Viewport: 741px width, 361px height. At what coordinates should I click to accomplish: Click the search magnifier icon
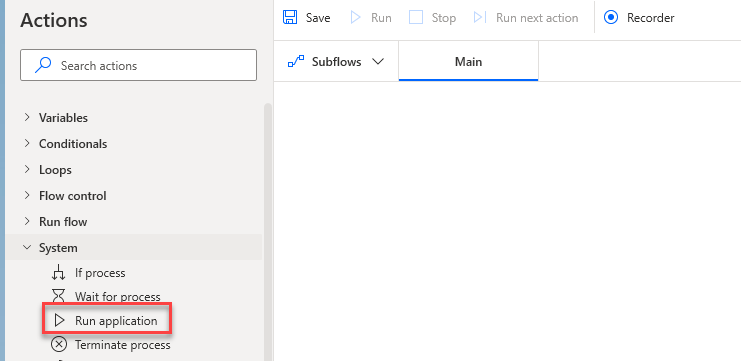coord(43,65)
